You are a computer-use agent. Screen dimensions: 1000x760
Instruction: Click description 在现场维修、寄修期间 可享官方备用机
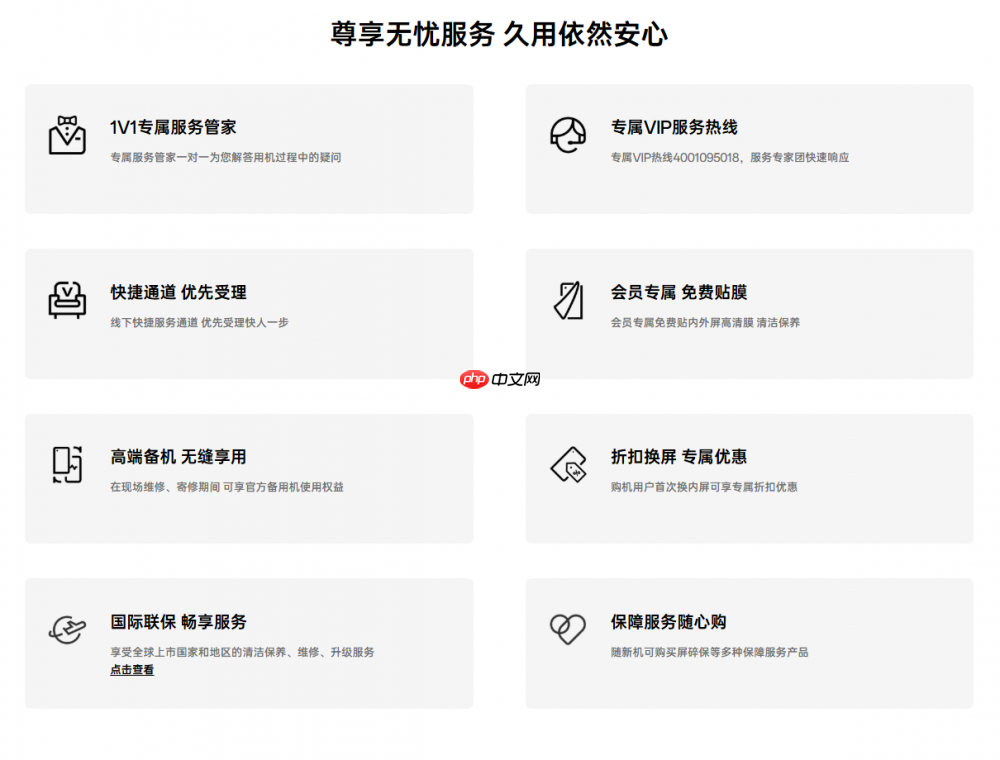pyautogui.click(x=227, y=487)
